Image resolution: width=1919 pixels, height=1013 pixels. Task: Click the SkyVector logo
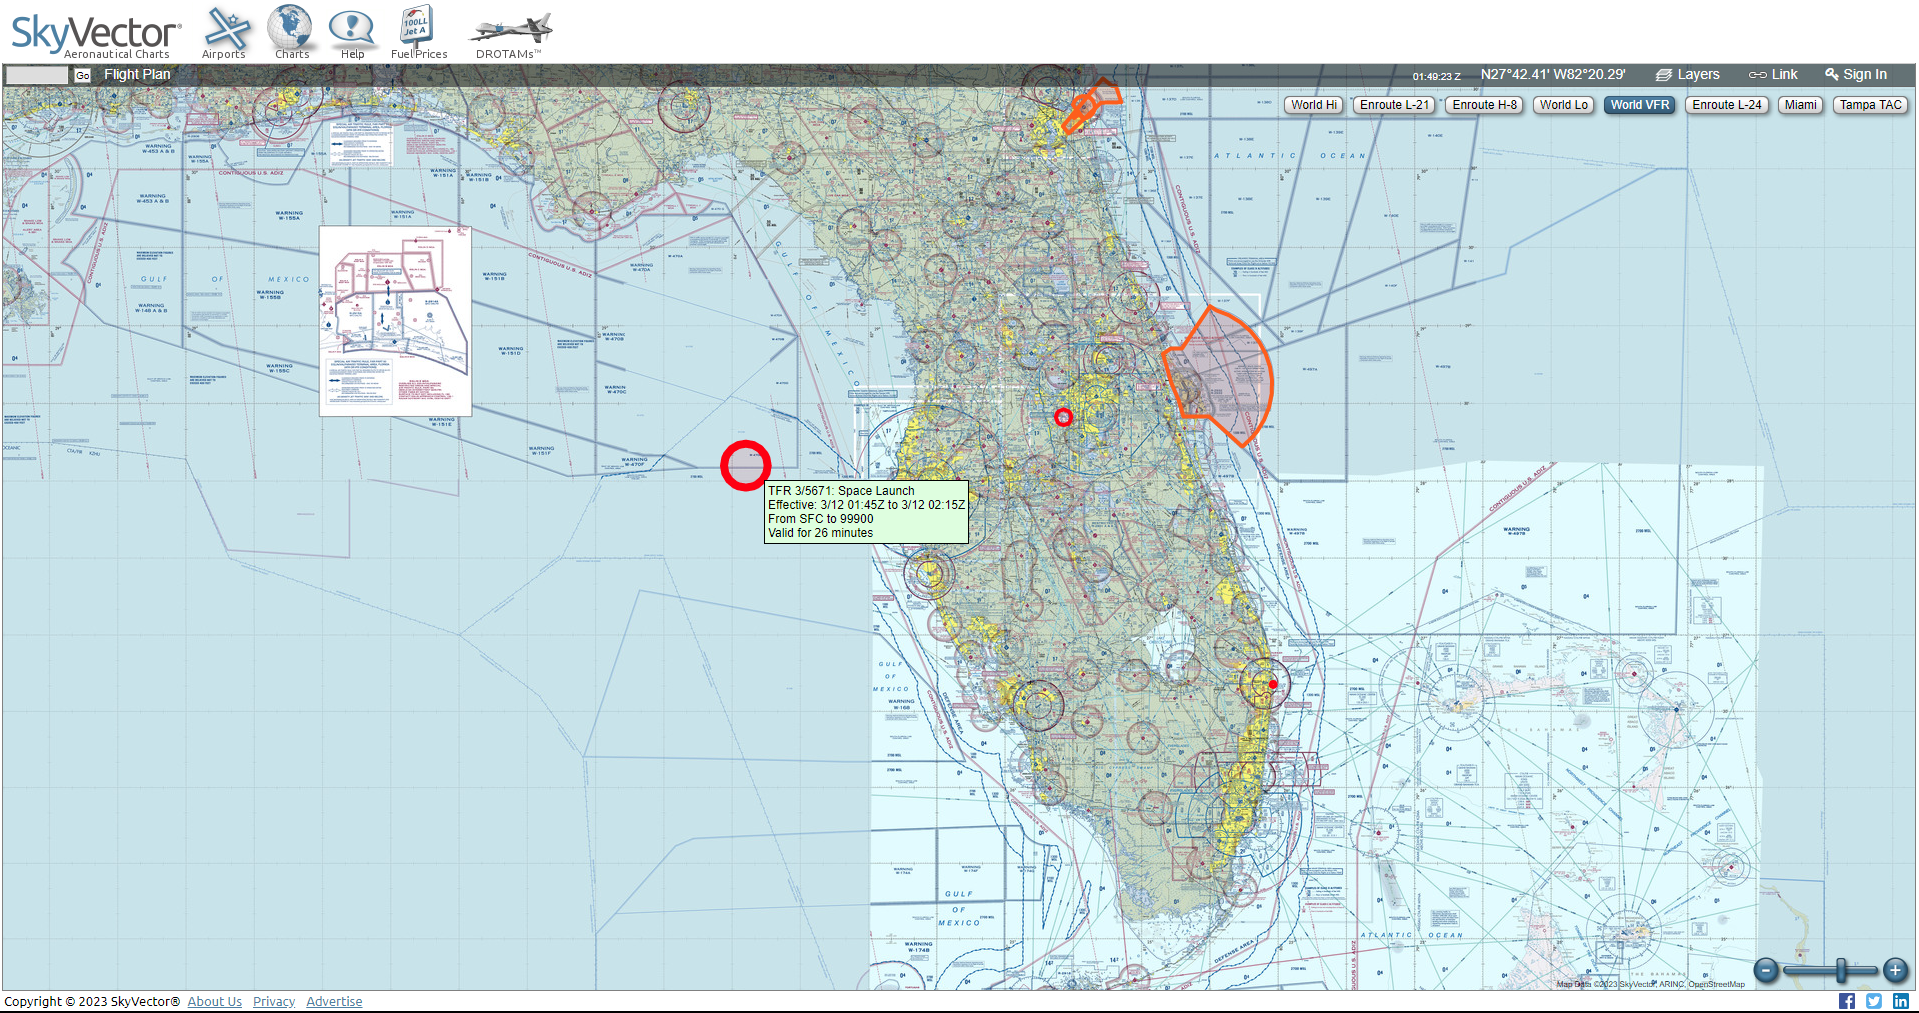(96, 36)
